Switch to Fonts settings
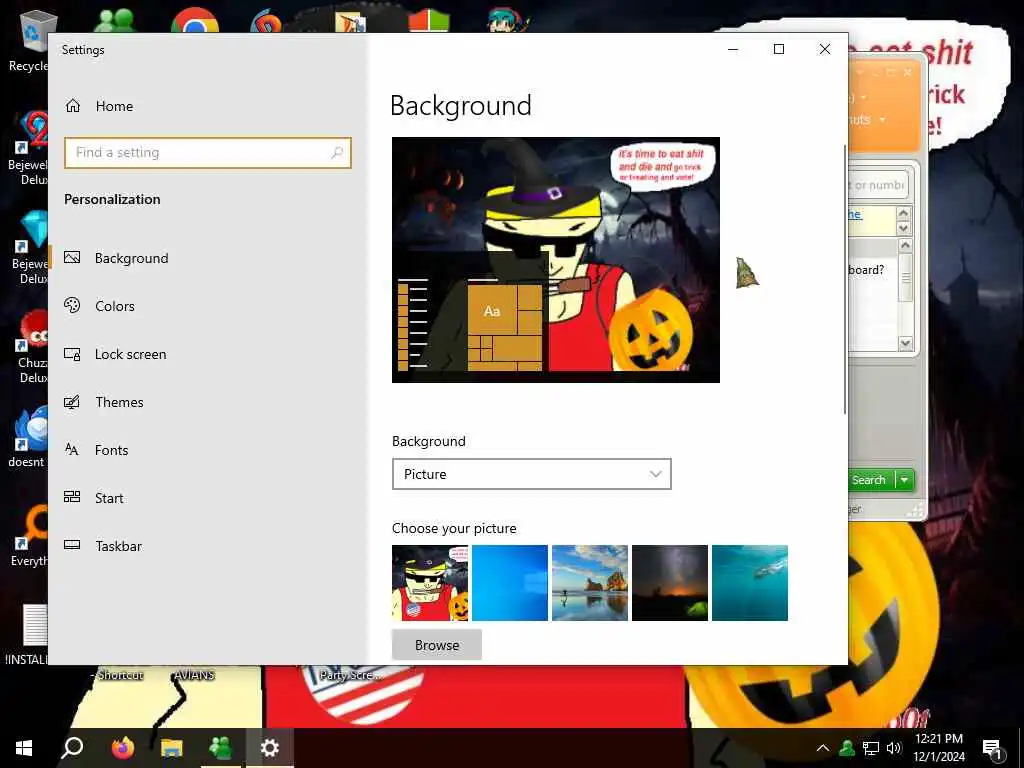 (x=111, y=450)
